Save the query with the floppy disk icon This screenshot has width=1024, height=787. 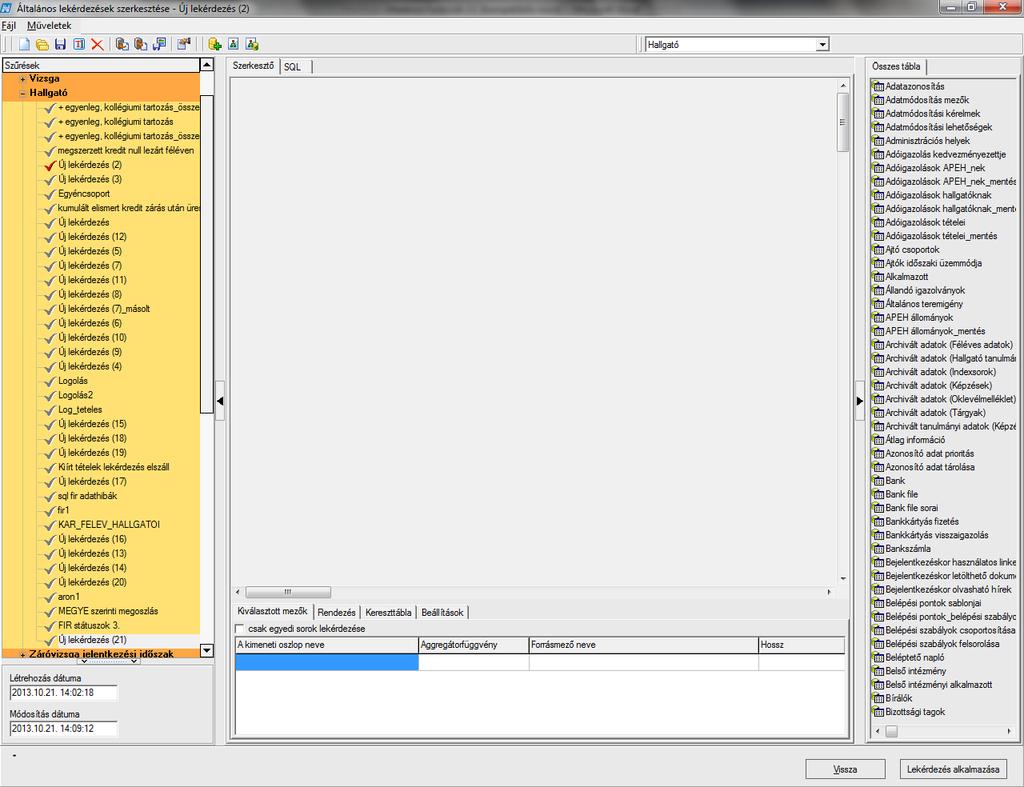point(60,44)
